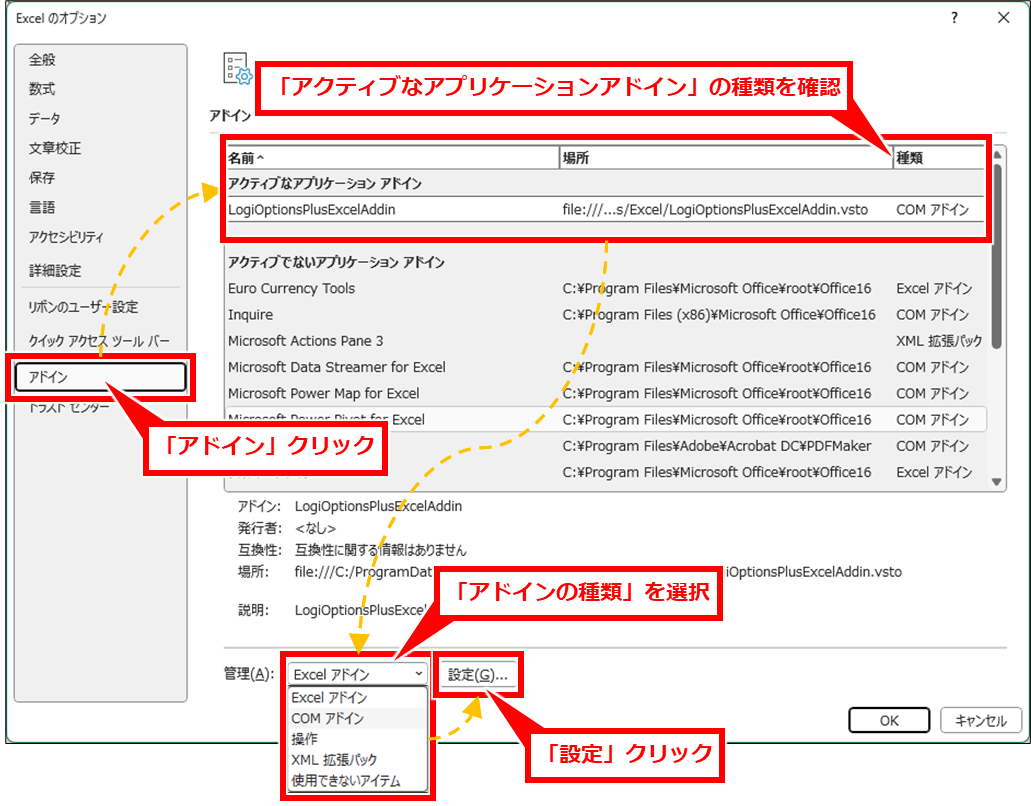This screenshot has width=1031, height=806.
Task: Click the add-ins gear icon above the list
Action: 236,68
